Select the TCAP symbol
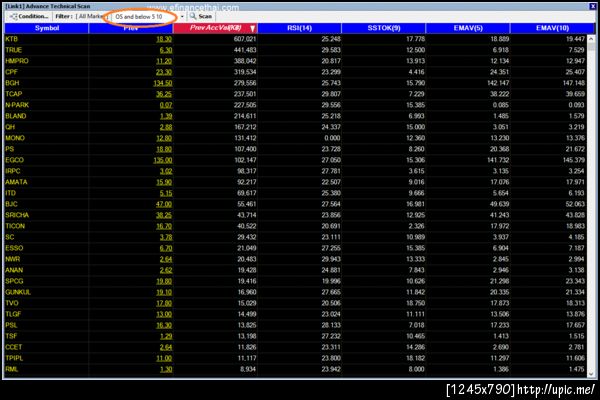The image size is (600, 400). coord(13,94)
